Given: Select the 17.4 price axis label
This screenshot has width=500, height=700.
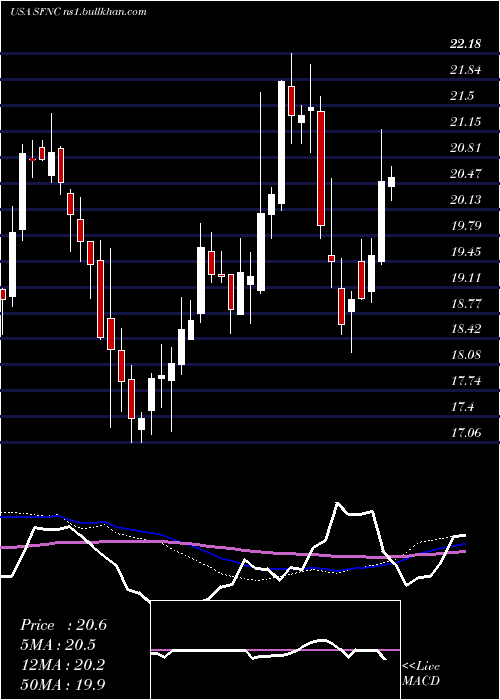Looking at the screenshot, I should click(x=462, y=407).
